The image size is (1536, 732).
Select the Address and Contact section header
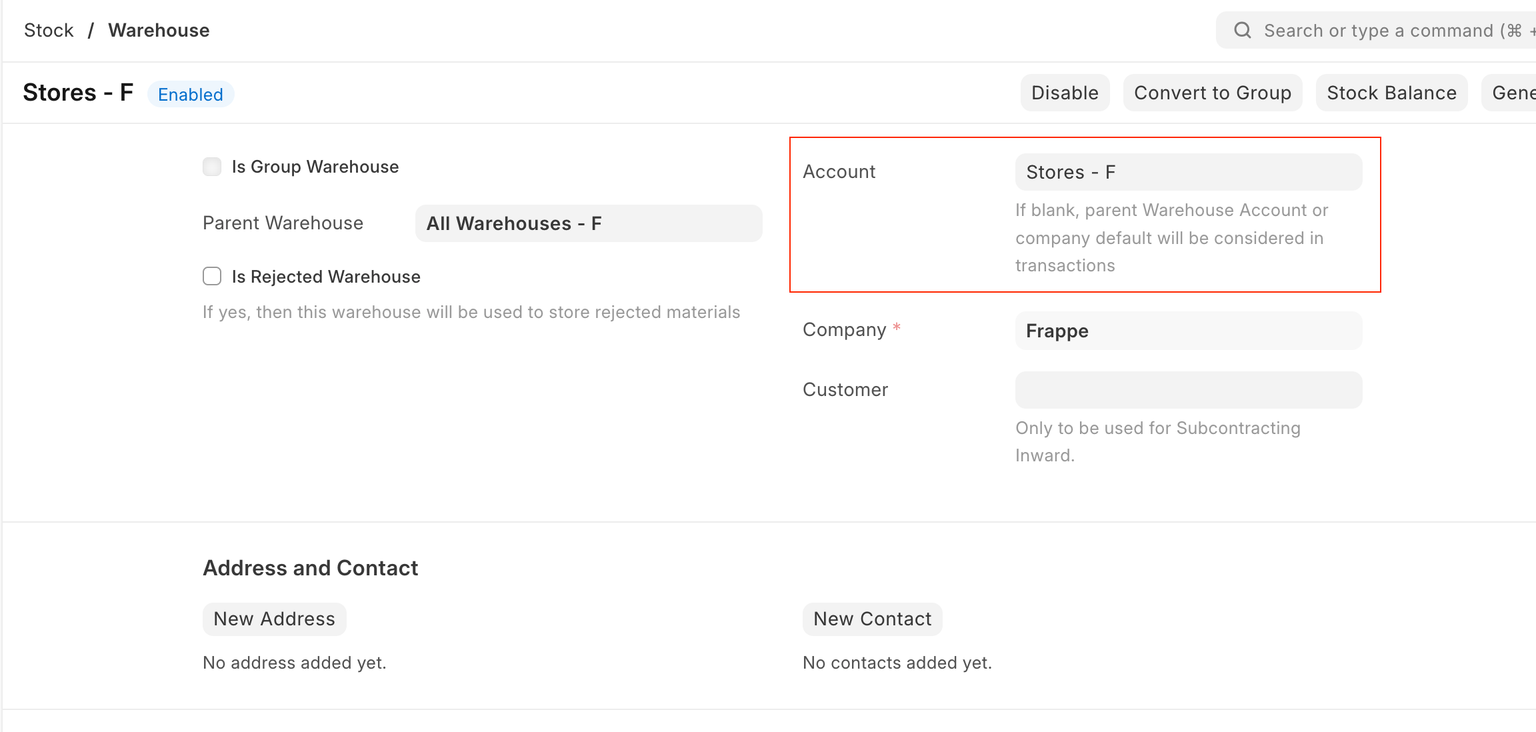[310, 567]
